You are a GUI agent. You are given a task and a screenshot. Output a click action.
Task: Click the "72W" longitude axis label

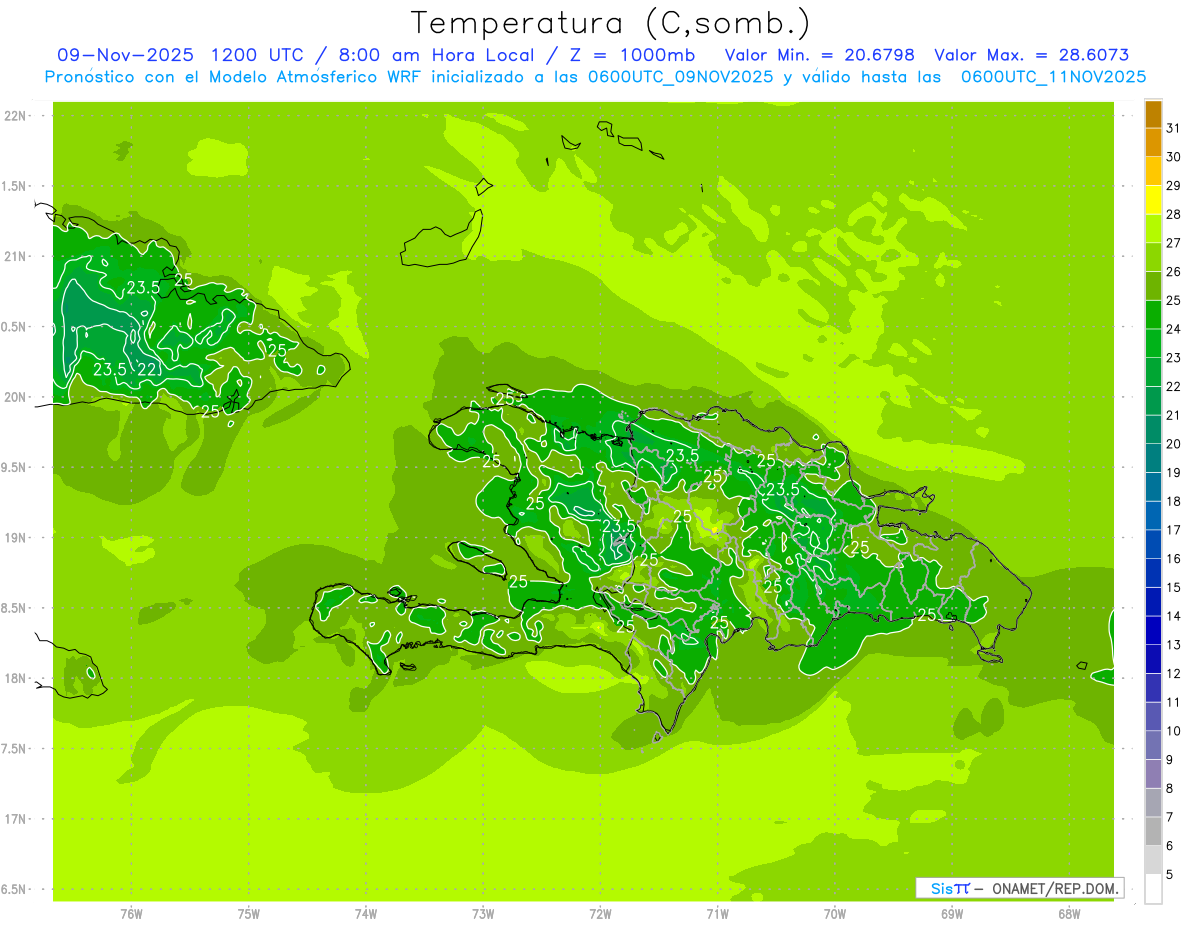point(600,914)
